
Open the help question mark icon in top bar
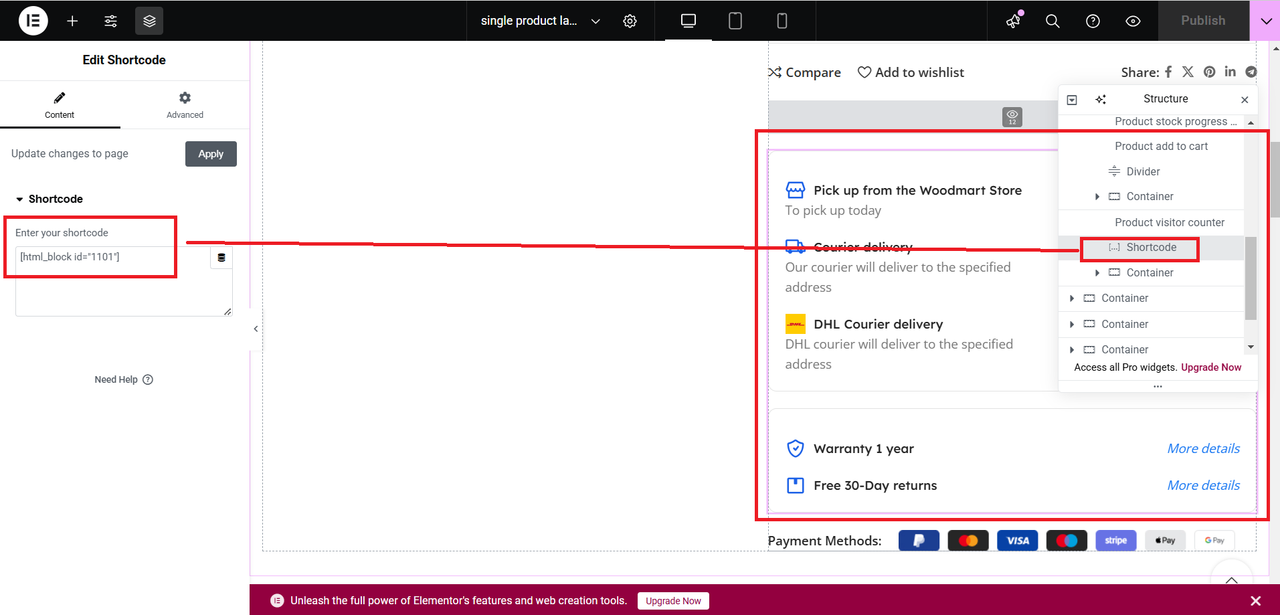tap(1093, 20)
